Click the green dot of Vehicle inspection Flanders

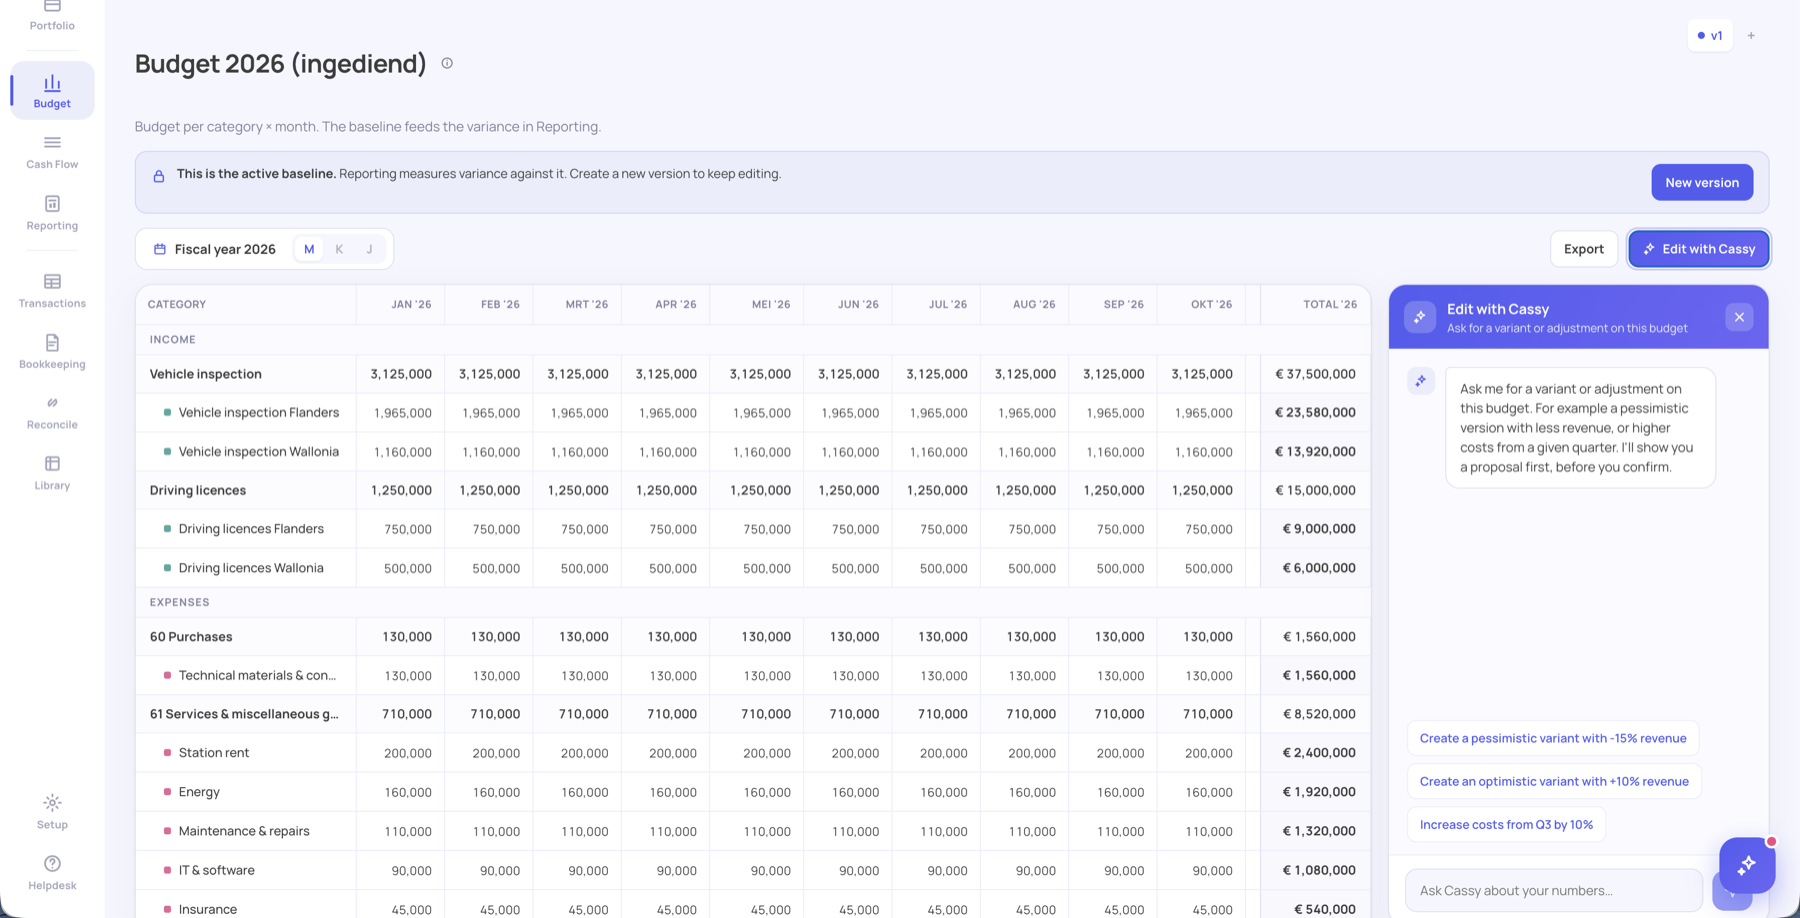coord(167,412)
